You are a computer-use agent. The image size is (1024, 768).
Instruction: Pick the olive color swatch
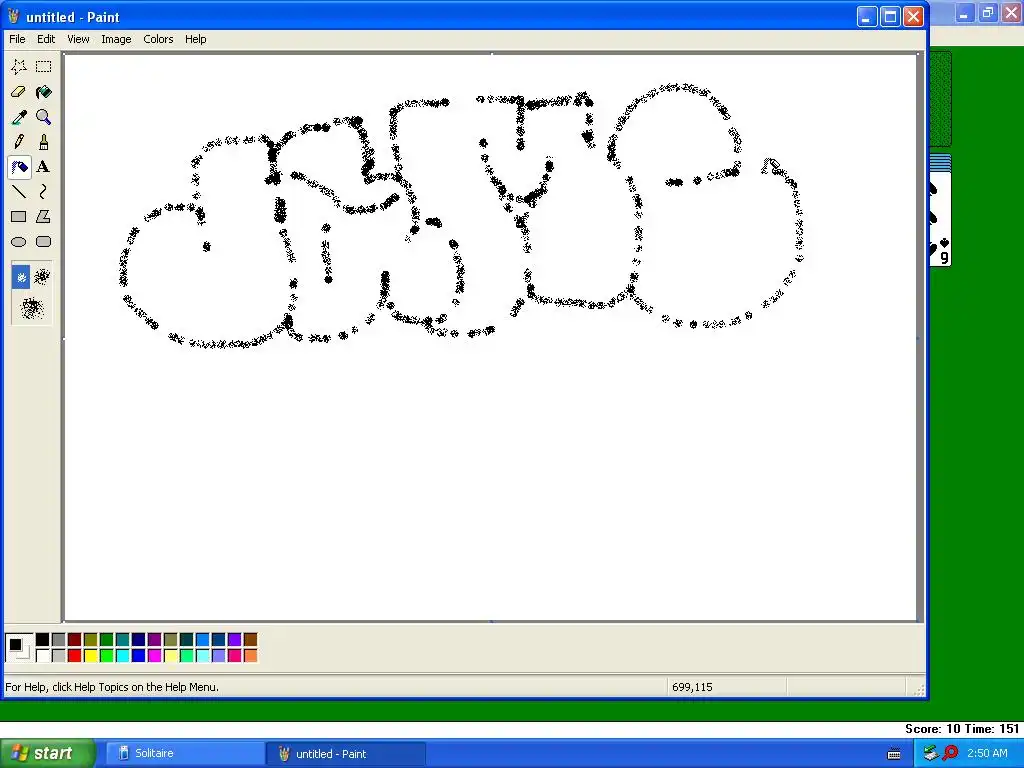91,639
